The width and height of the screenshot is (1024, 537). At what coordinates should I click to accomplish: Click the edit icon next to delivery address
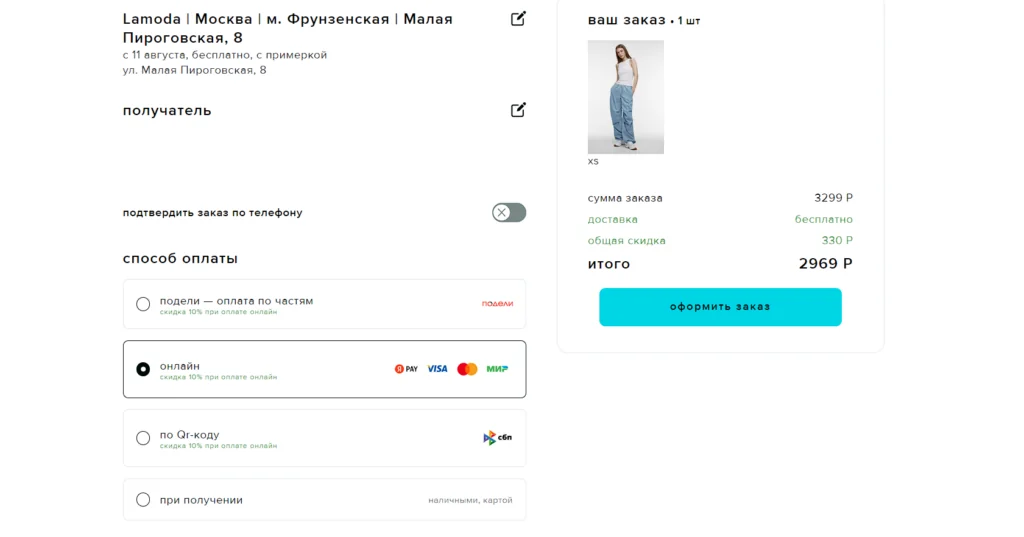click(x=518, y=19)
